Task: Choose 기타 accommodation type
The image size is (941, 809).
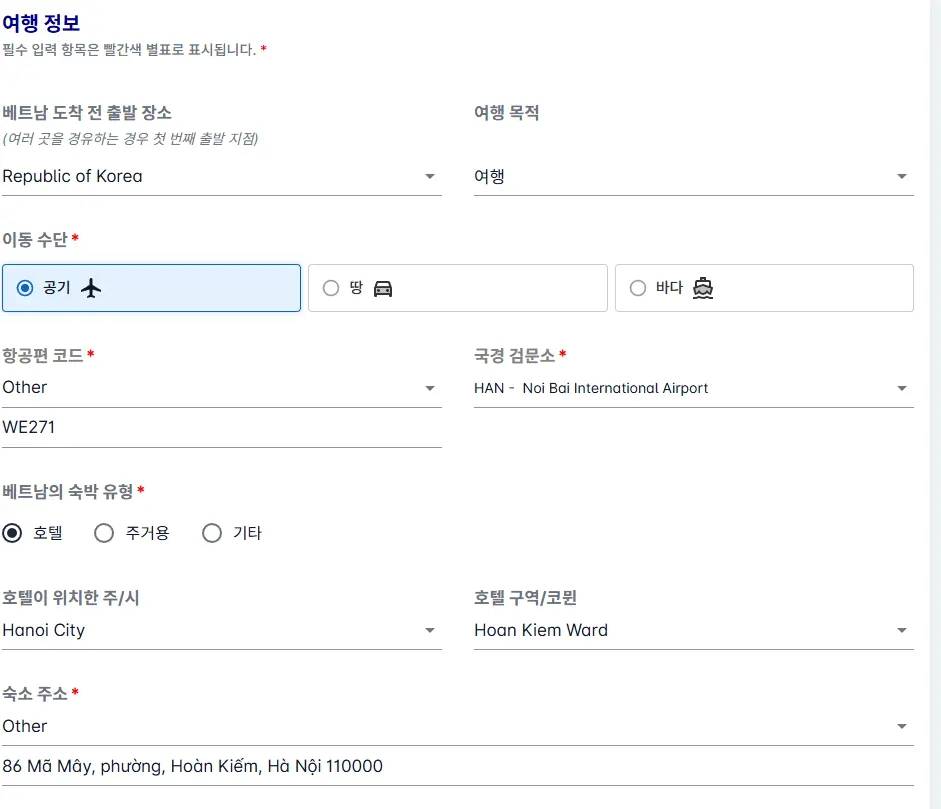Action: pyautogui.click(x=212, y=533)
